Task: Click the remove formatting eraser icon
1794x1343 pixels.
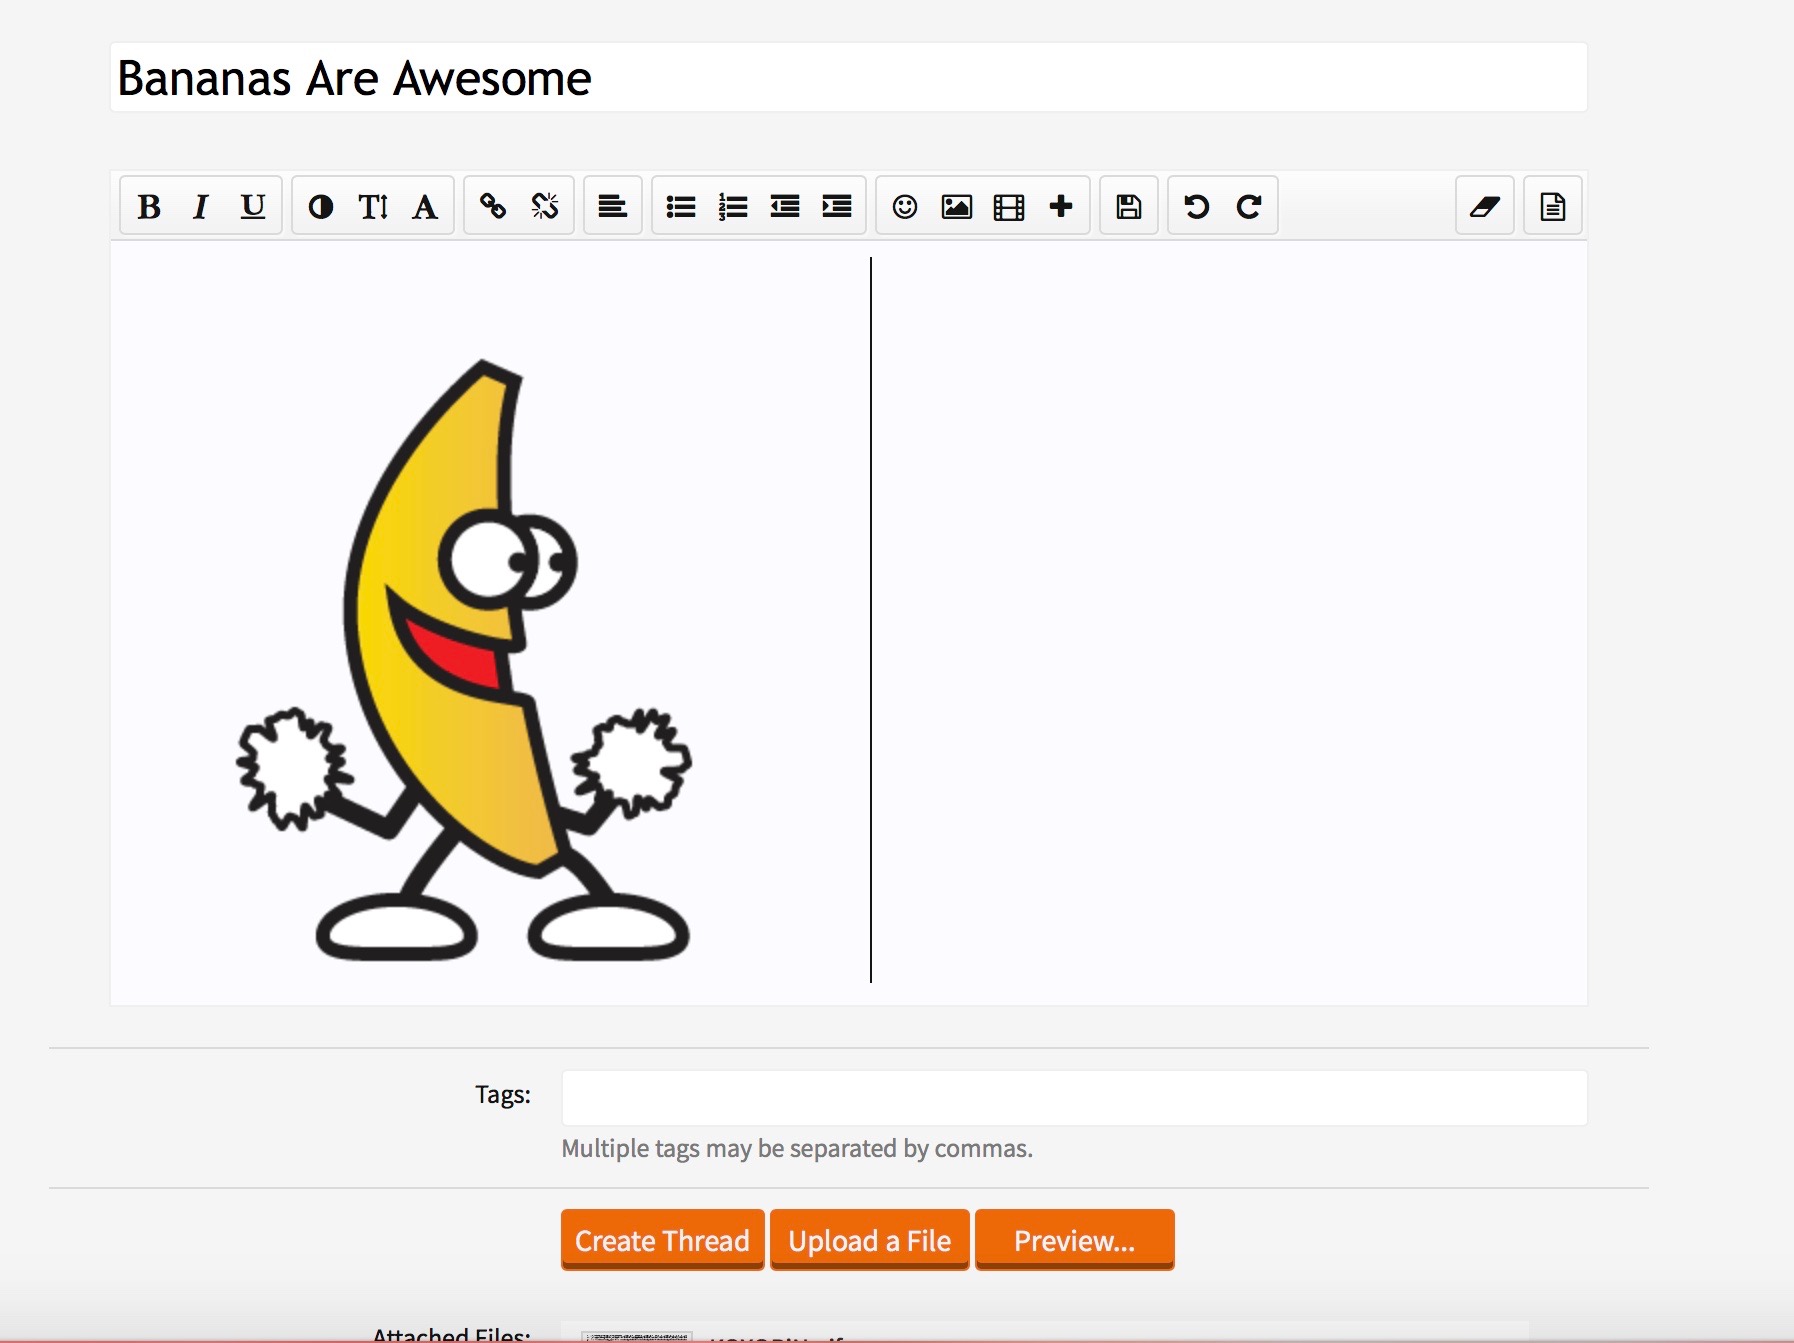Action: 1485,206
